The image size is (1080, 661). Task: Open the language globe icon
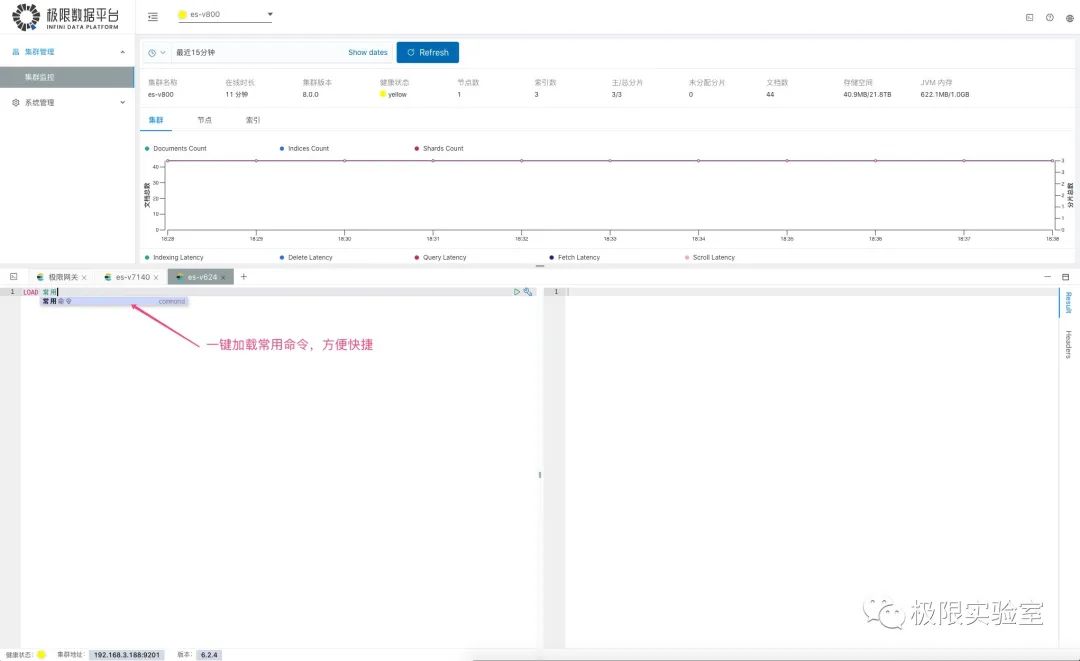coord(1069,18)
